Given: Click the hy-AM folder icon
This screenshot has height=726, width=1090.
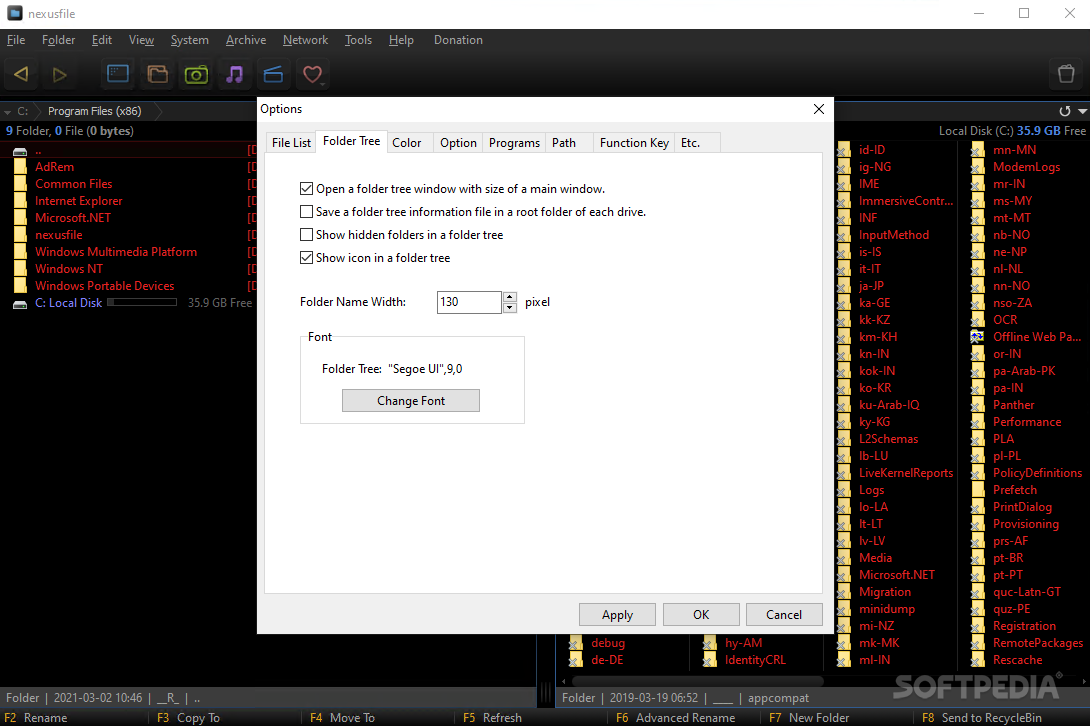Looking at the screenshot, I should [710, 643].
